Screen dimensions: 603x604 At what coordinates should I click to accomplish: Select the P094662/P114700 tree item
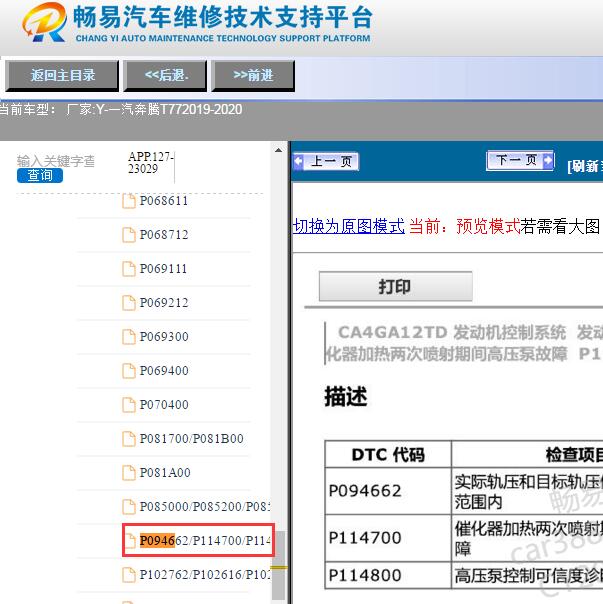click(205, 540)
